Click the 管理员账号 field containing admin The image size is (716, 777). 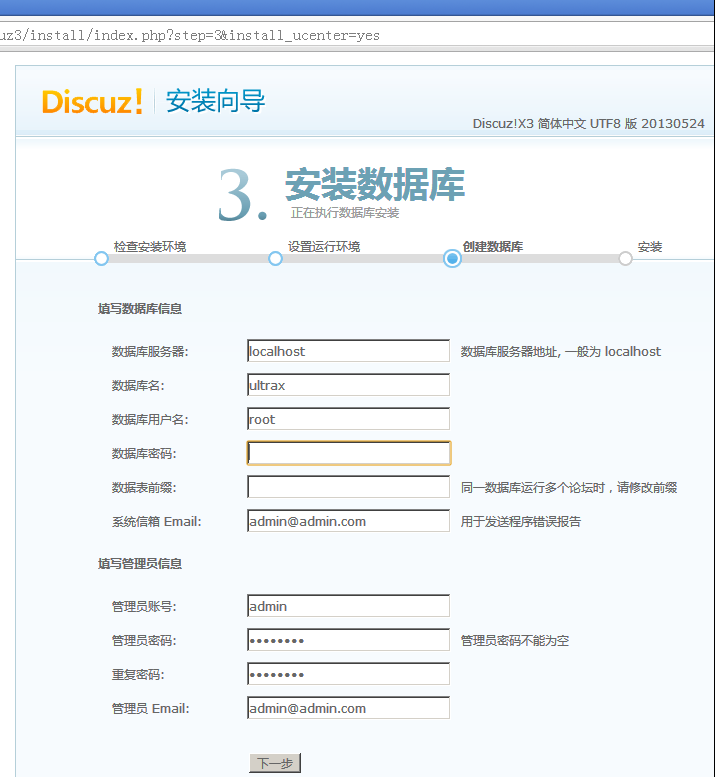click(348, 606)
